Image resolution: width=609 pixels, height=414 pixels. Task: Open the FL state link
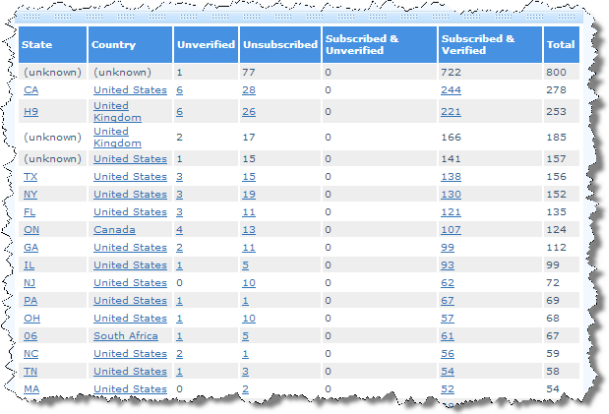click(30, 212)
